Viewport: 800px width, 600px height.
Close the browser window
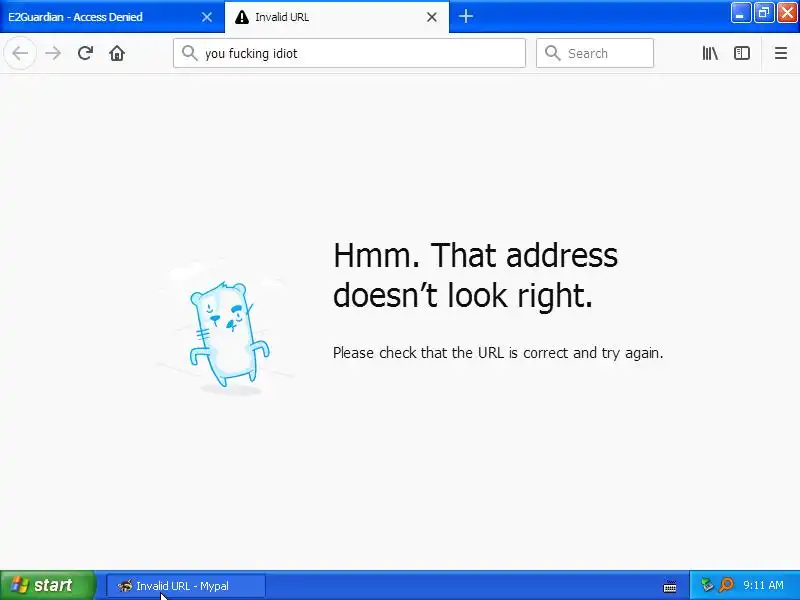click(787, 13)
